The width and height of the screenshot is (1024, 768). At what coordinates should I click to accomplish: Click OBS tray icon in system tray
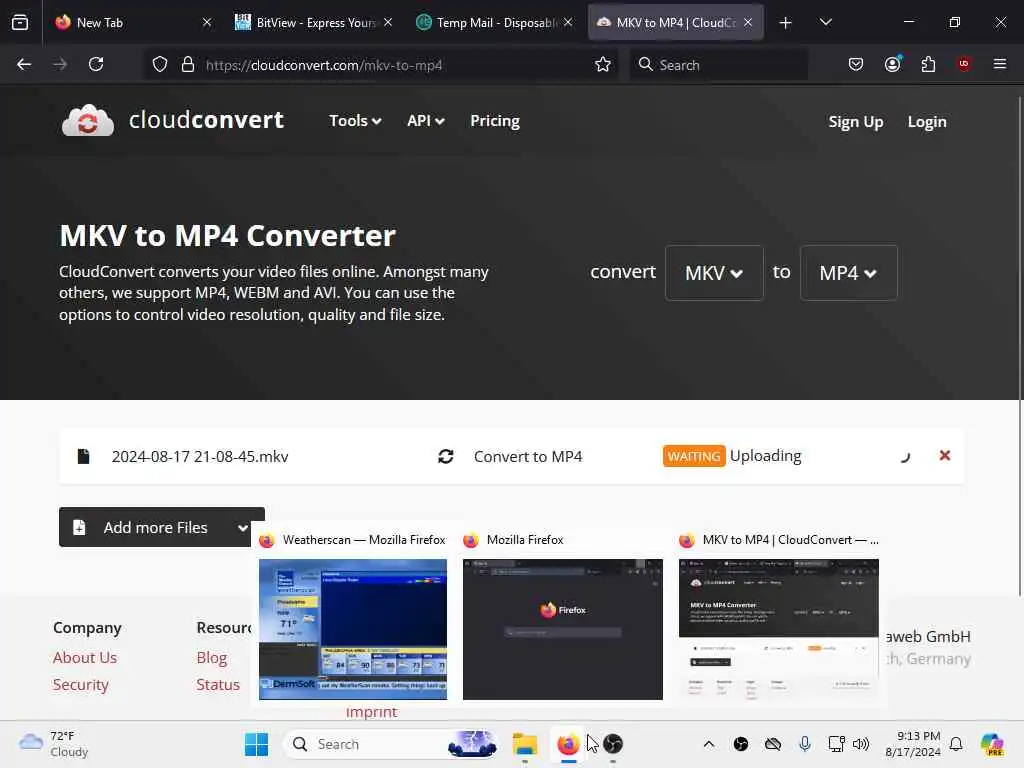pyautogui.click(x=741, y=744)
